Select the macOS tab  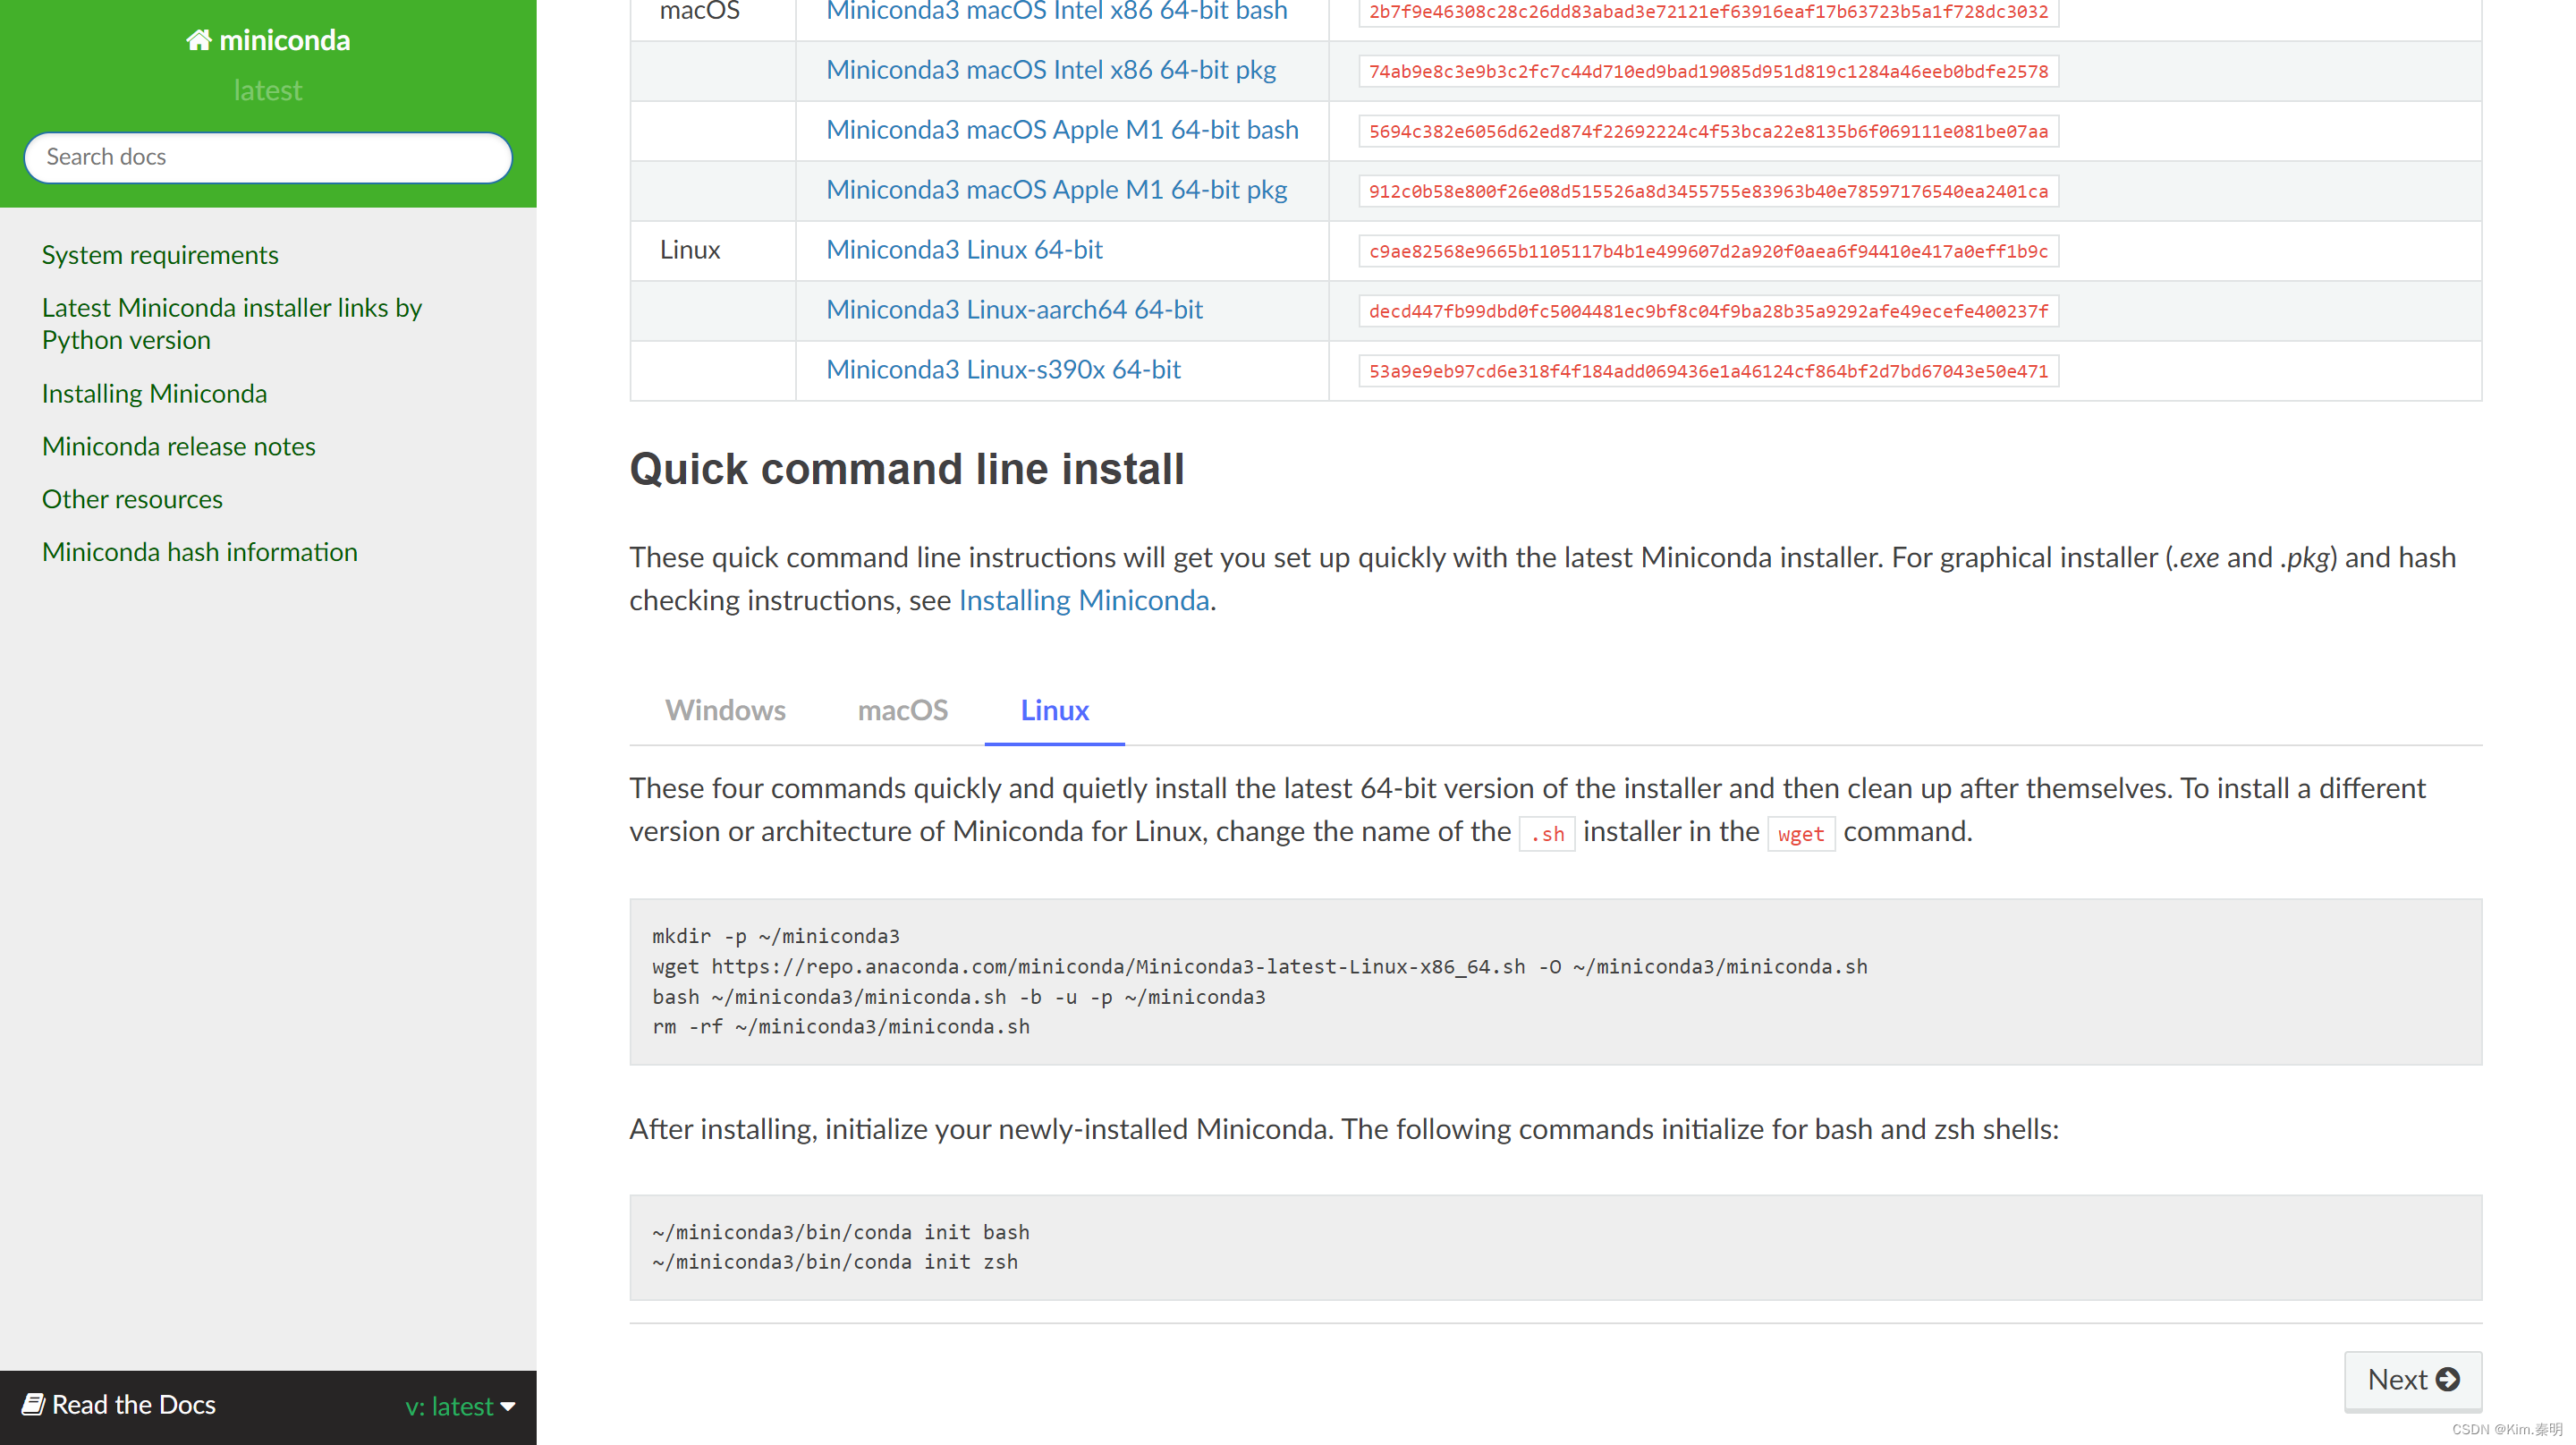(x=902, y=709)
